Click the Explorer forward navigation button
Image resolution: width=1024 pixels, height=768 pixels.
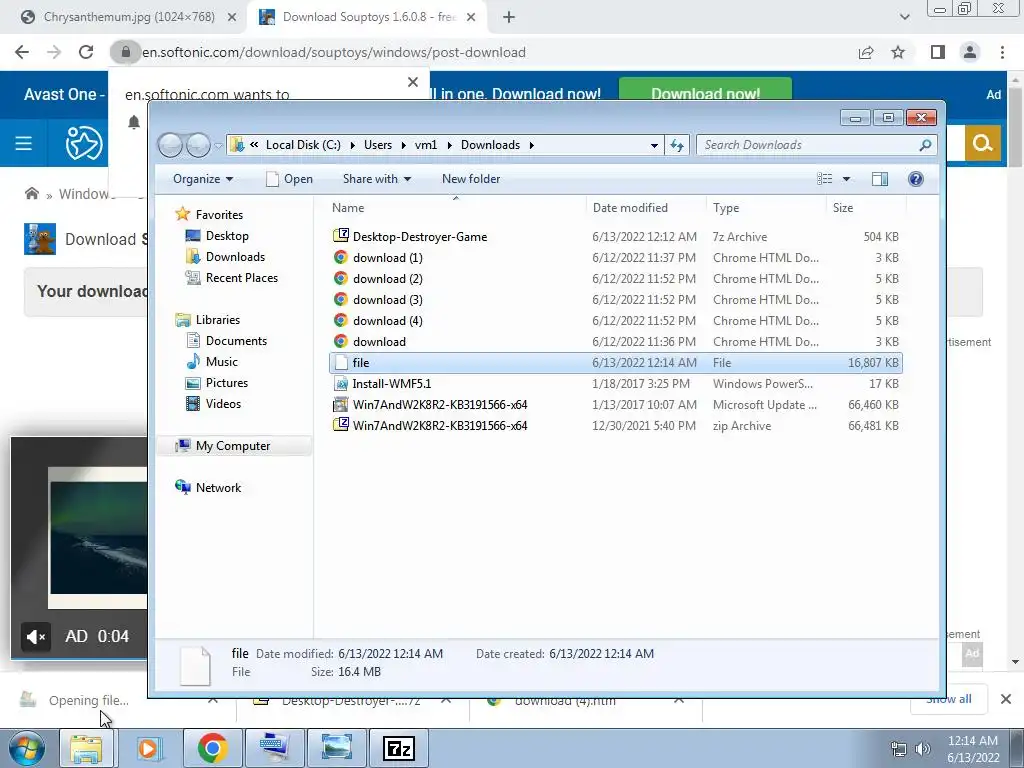(198, 145)
